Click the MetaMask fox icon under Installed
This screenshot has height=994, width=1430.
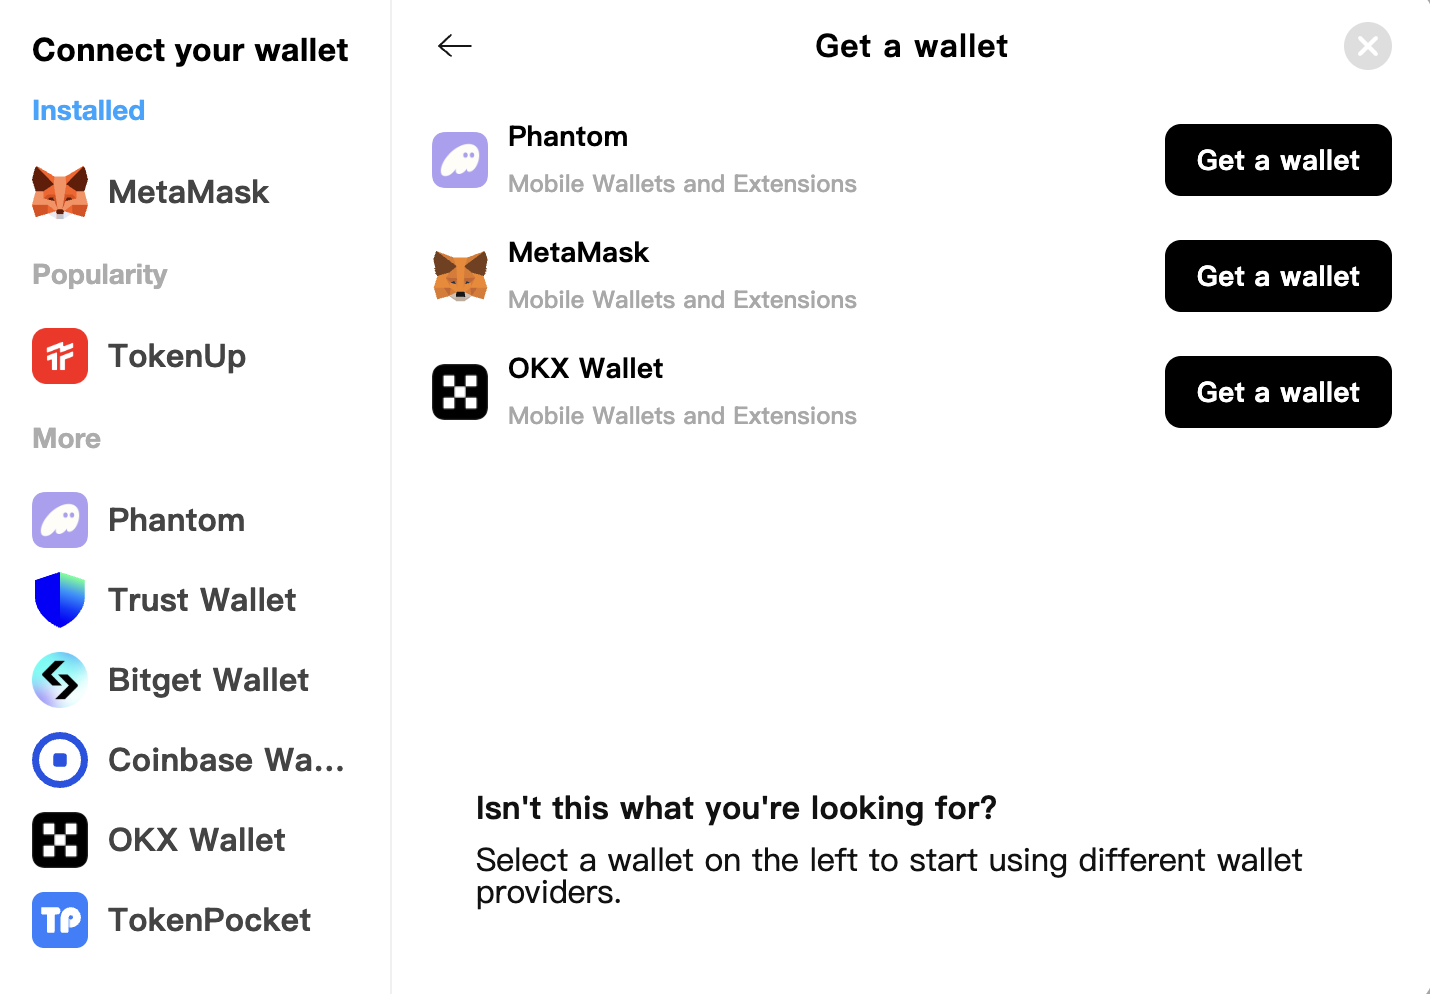pos(60,192)
